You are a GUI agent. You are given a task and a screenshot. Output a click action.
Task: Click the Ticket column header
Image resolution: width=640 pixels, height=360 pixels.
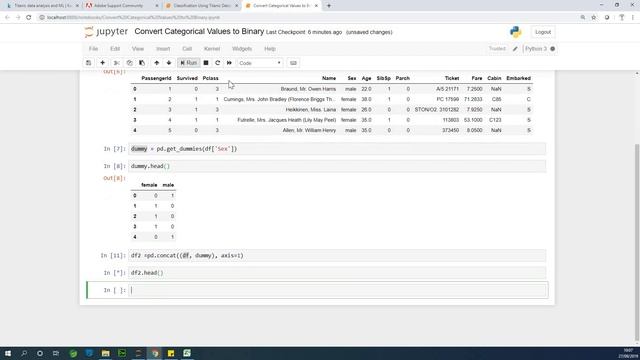click(x=452, y=78)
